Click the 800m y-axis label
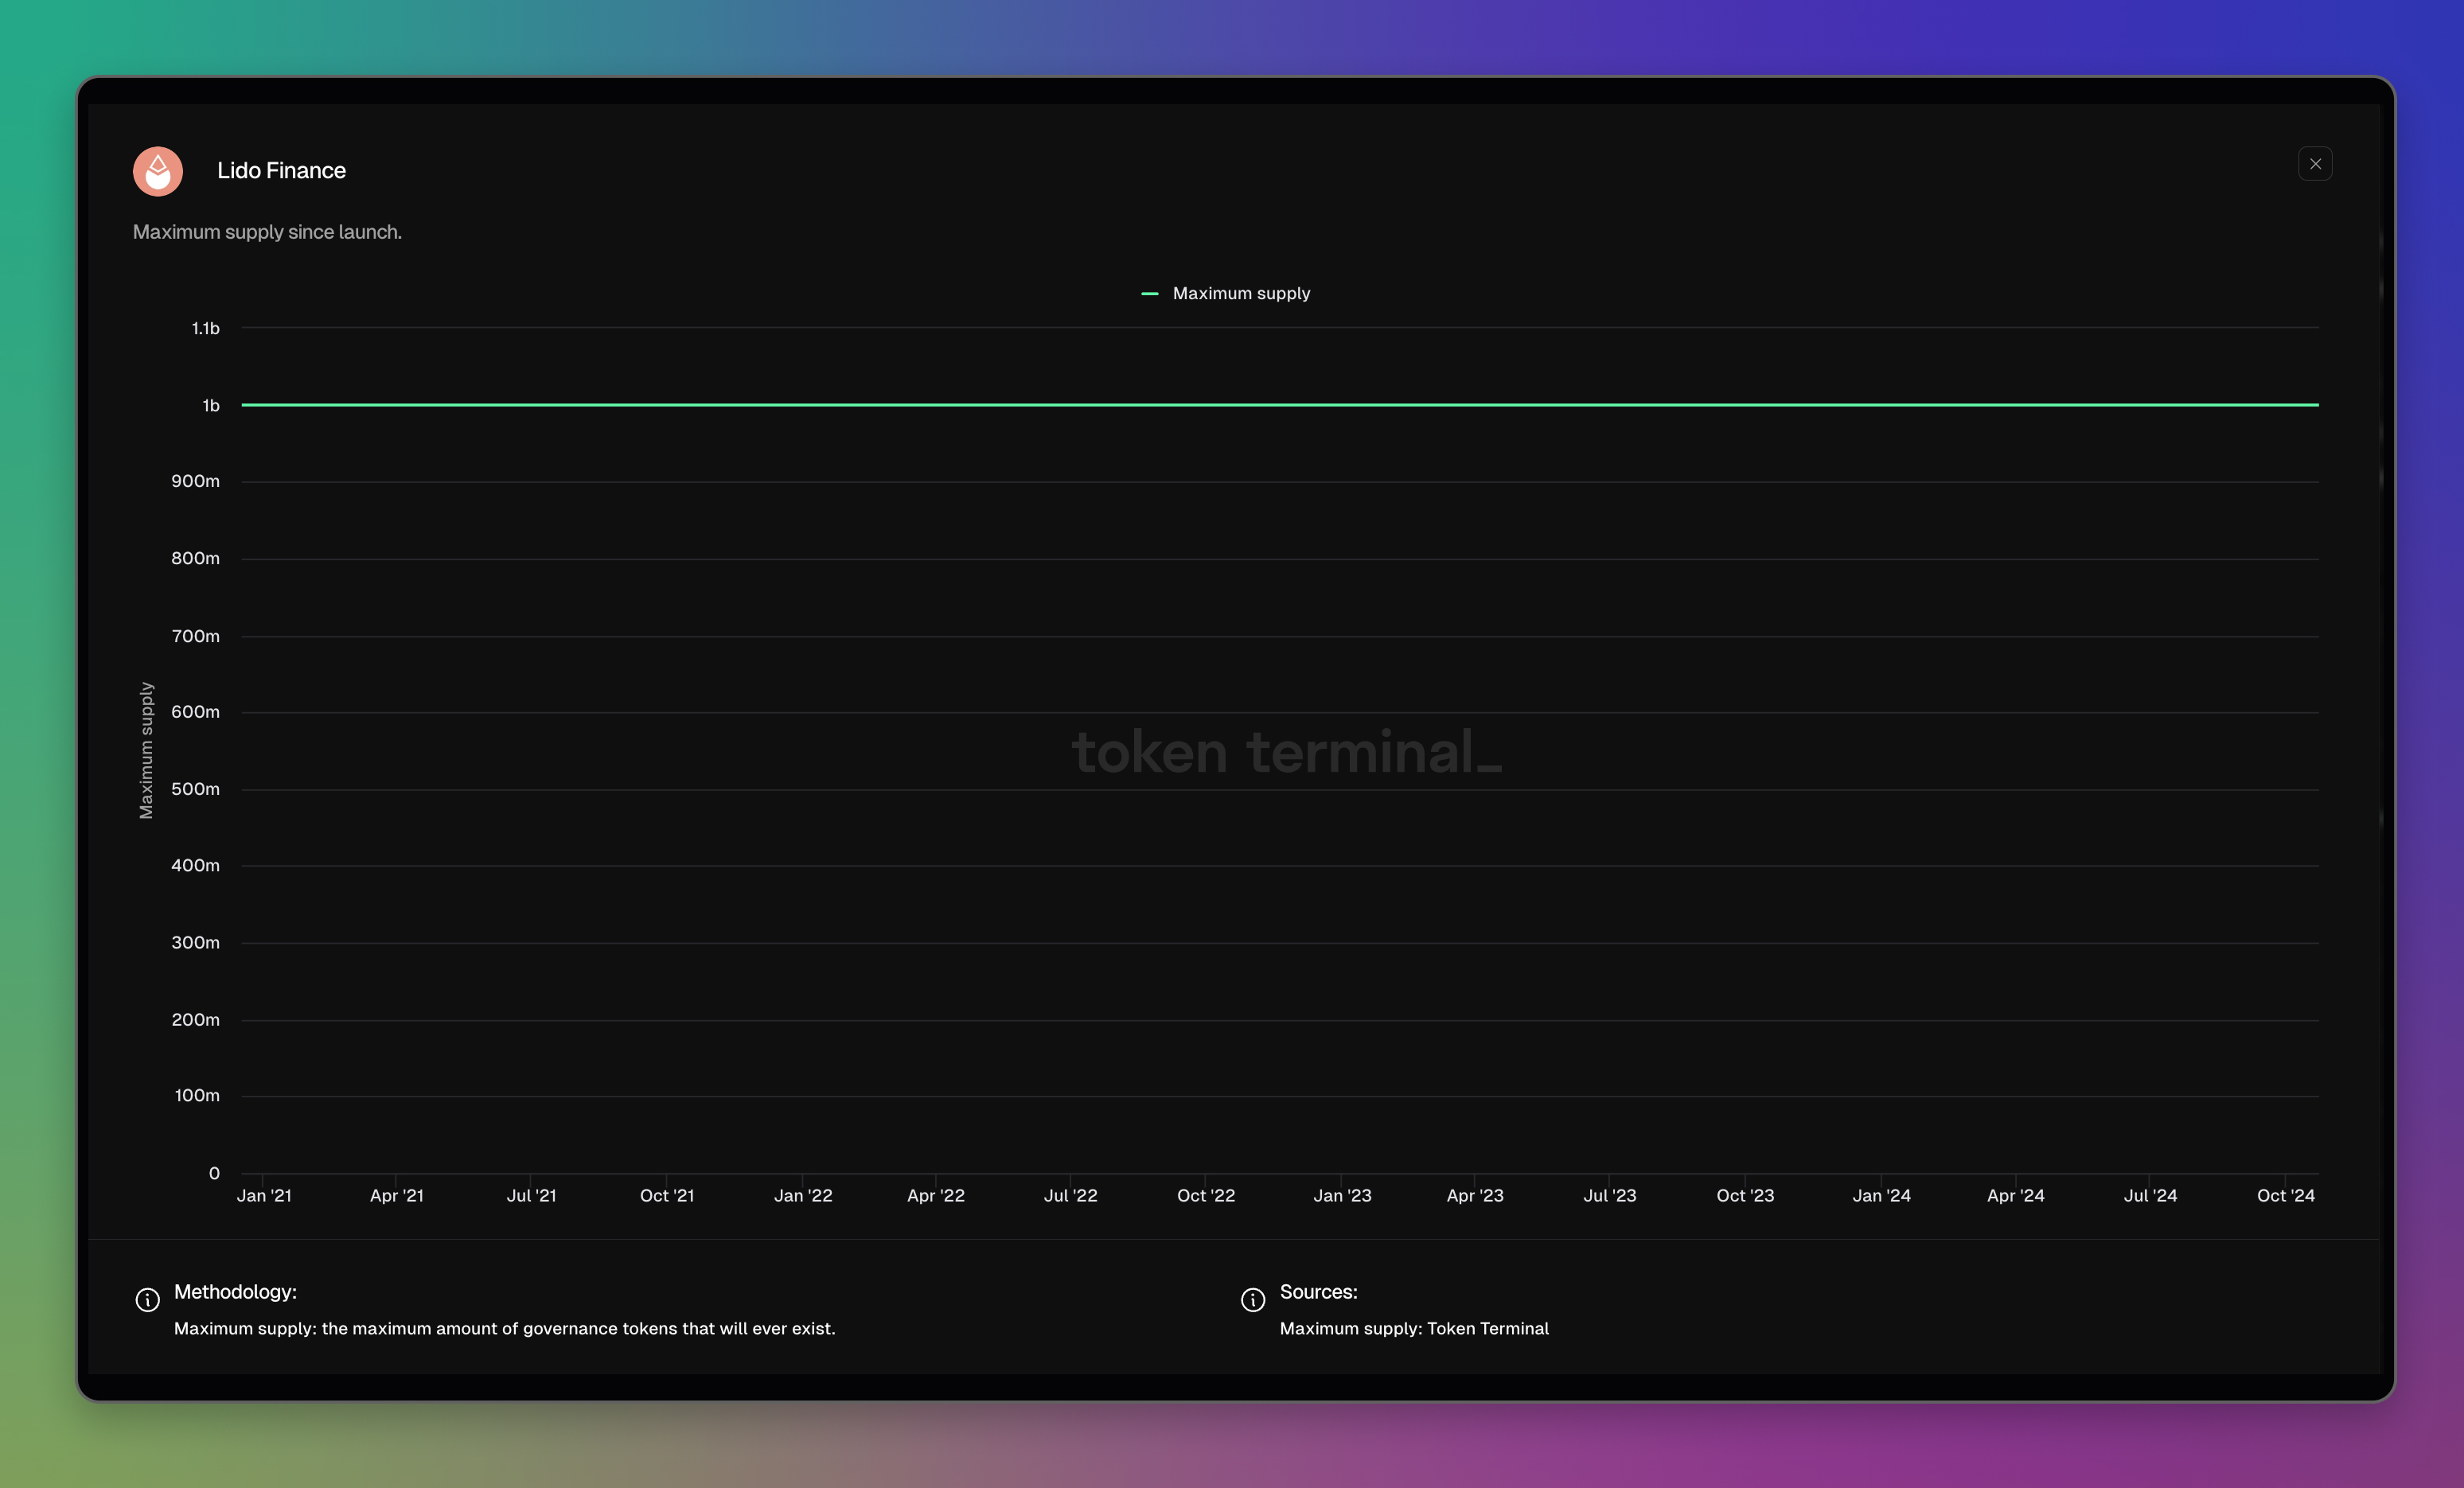 [195, 558]
